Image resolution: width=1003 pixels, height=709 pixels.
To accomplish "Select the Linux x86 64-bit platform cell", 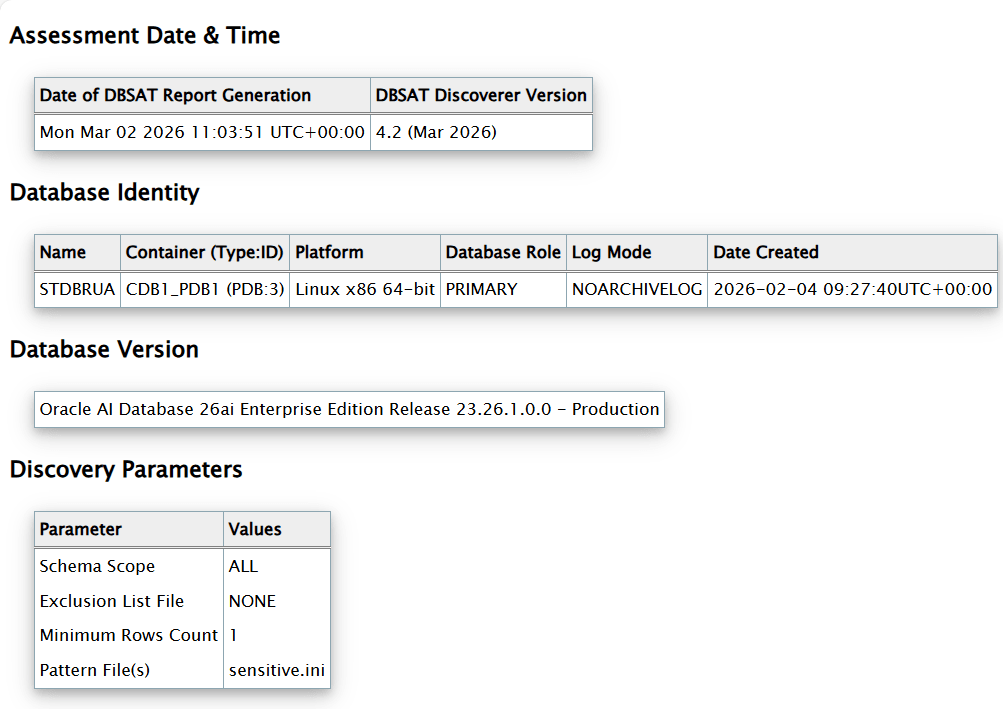I will tap(365, 289).
